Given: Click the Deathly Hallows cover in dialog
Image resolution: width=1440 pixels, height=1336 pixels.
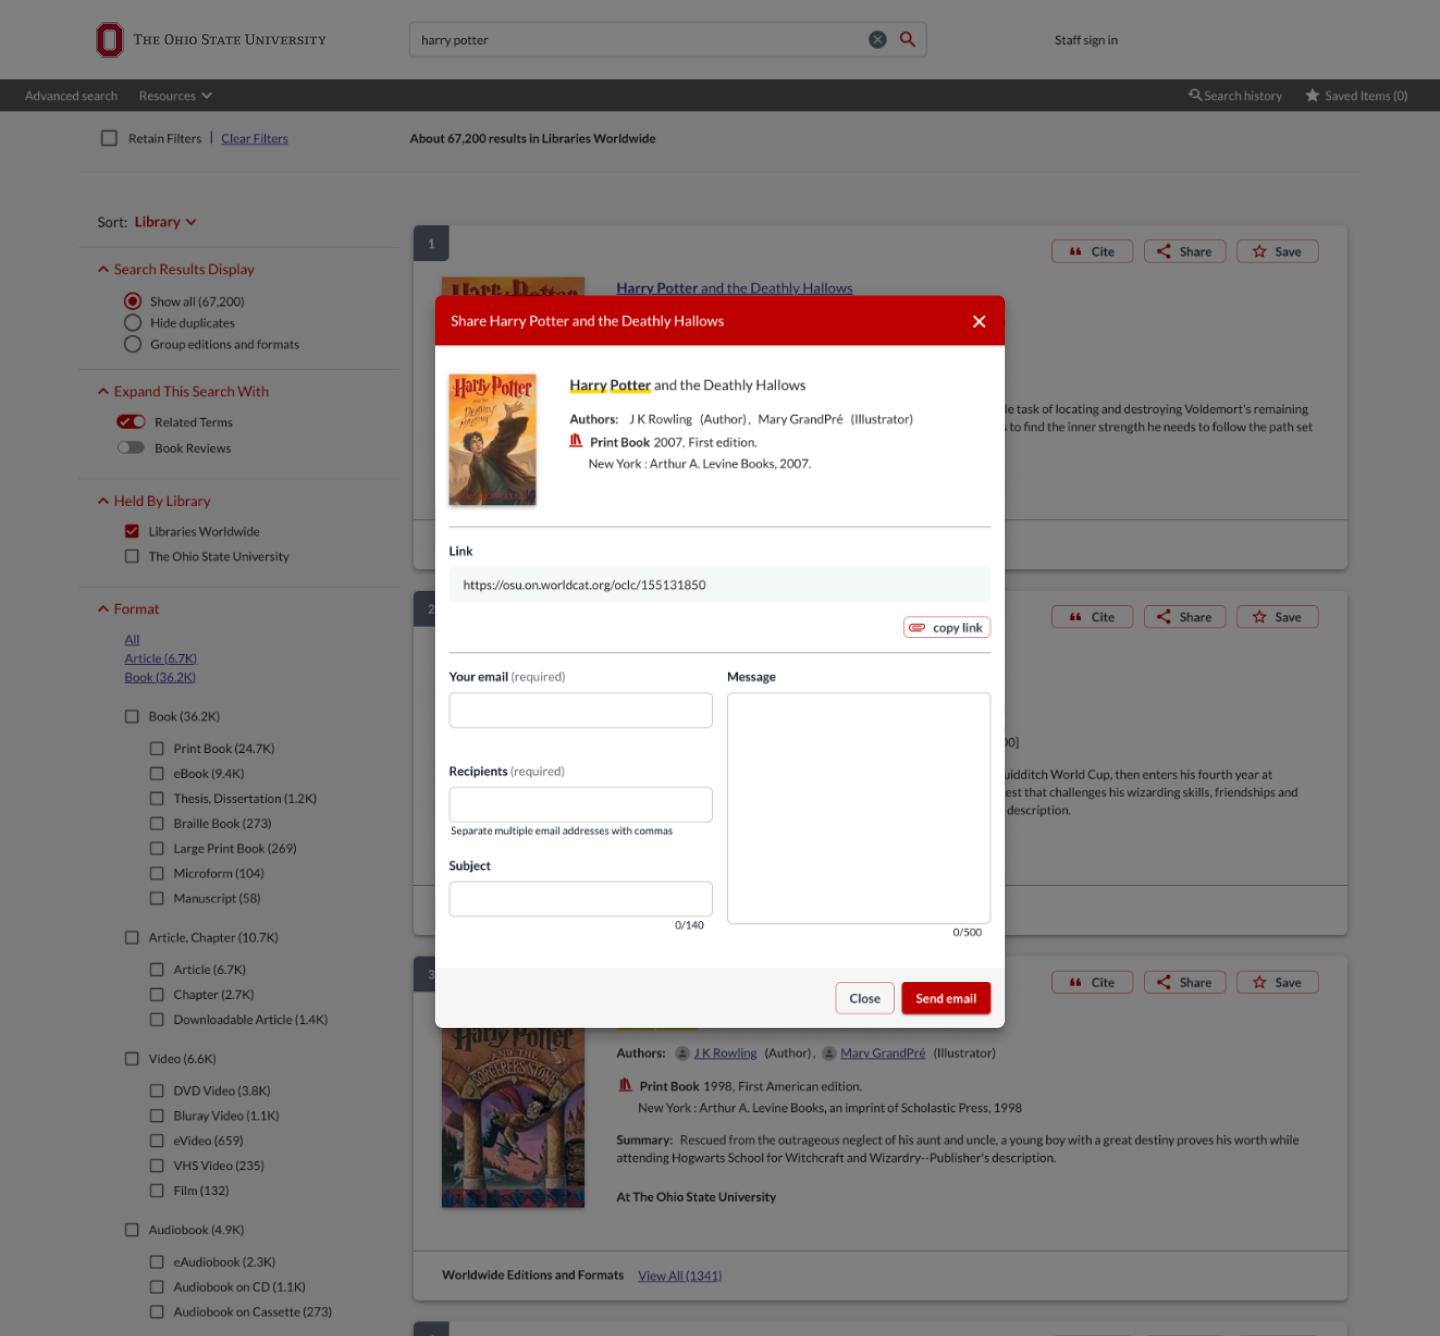Looking at the screenshot, I should point(493,440).
